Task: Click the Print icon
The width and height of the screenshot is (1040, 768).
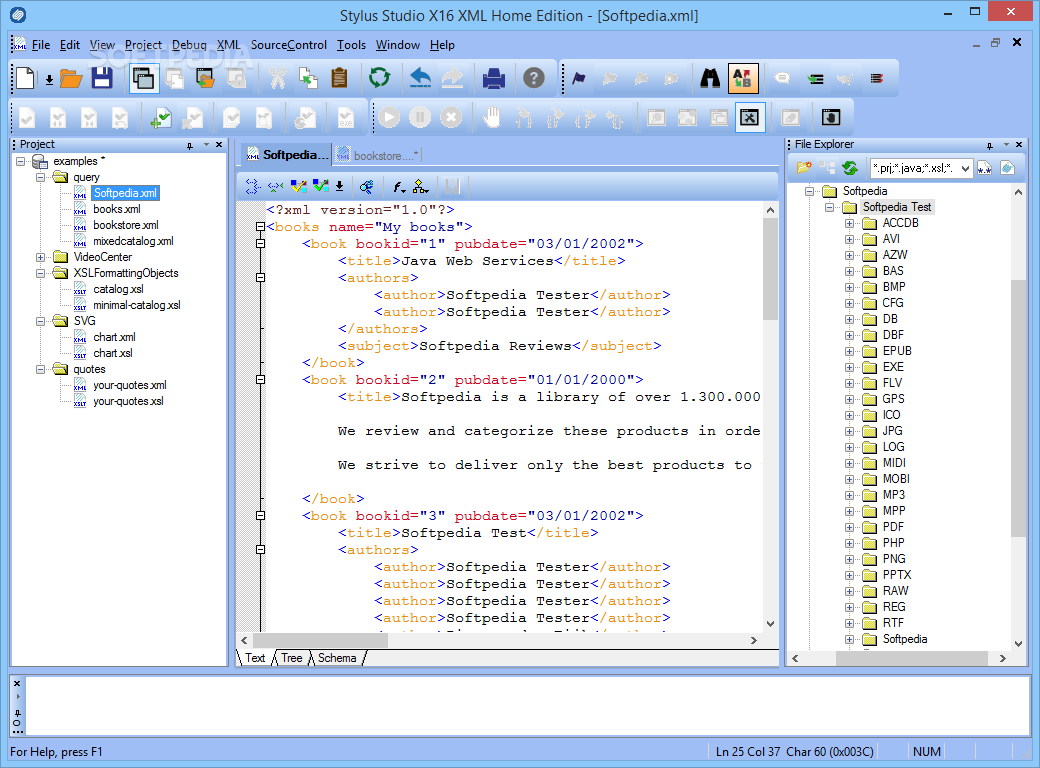Action: point(493,78)
